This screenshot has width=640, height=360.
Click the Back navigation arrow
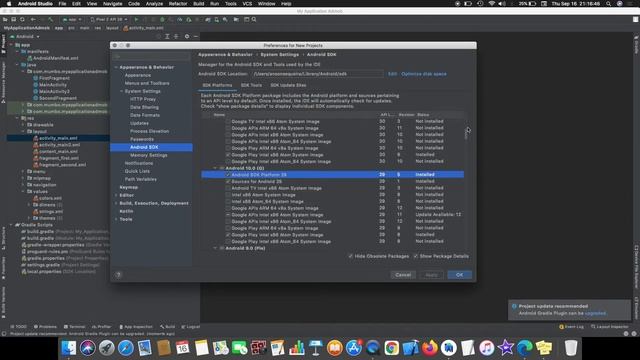click(33, 19)
